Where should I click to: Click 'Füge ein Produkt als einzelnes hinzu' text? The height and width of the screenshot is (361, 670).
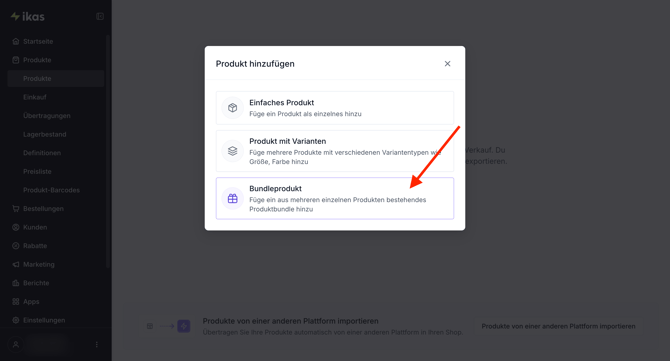pyautogui.click(x=305, y=114)
